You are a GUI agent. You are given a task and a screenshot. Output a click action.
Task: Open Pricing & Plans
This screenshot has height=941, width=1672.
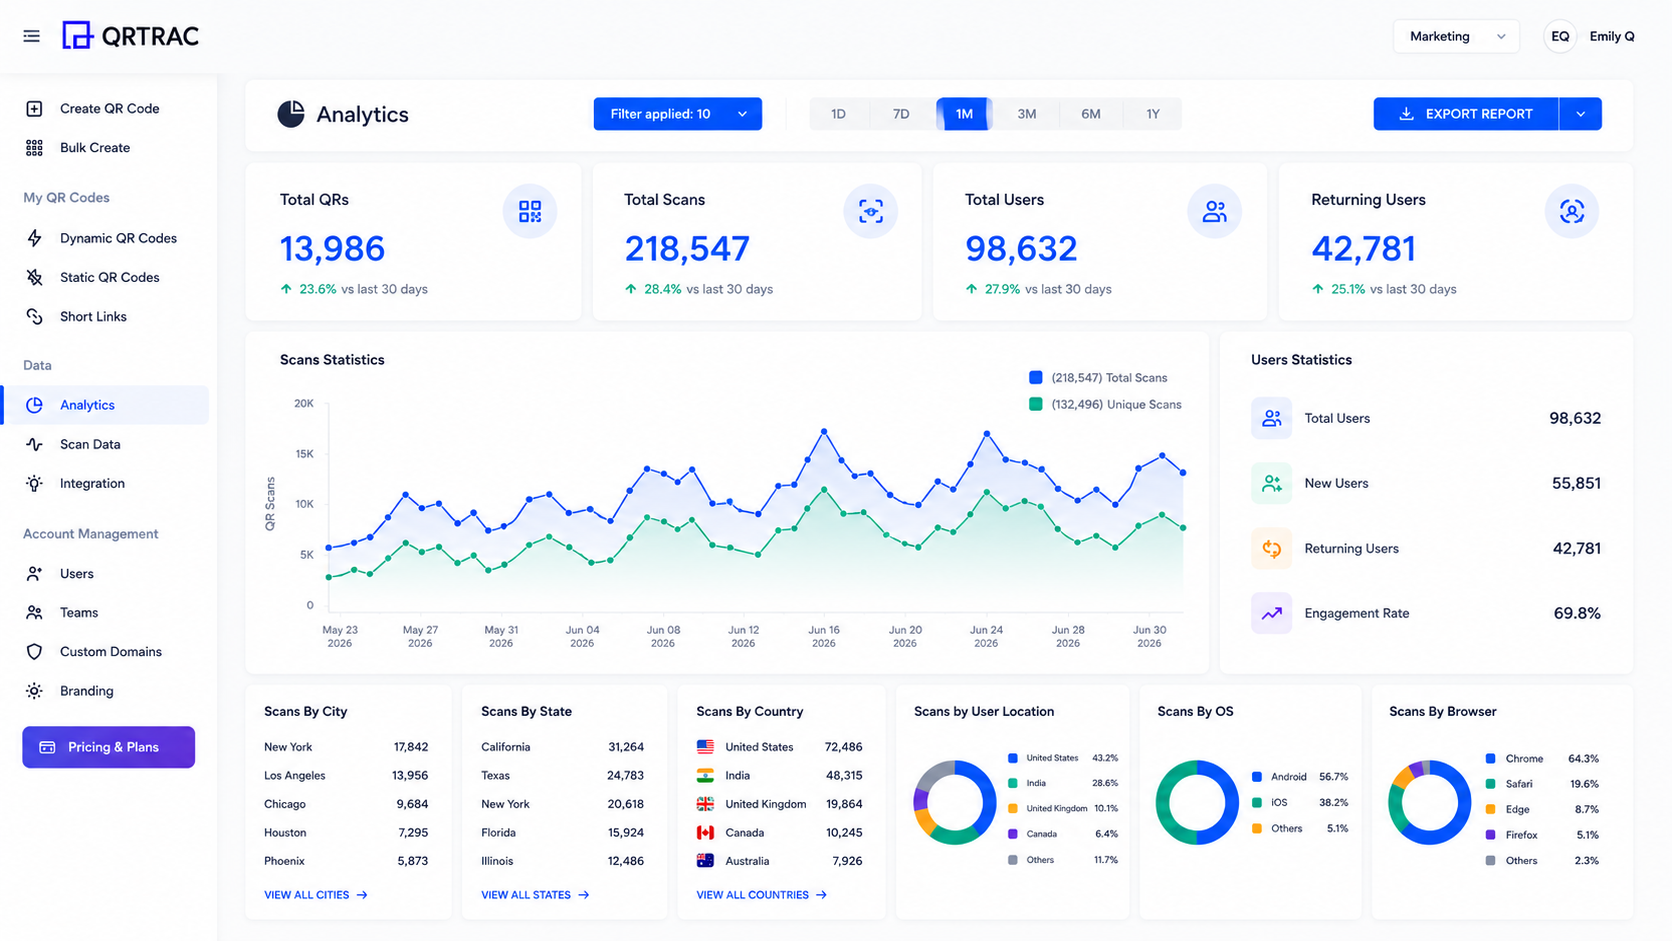click(x=109, y=747)
